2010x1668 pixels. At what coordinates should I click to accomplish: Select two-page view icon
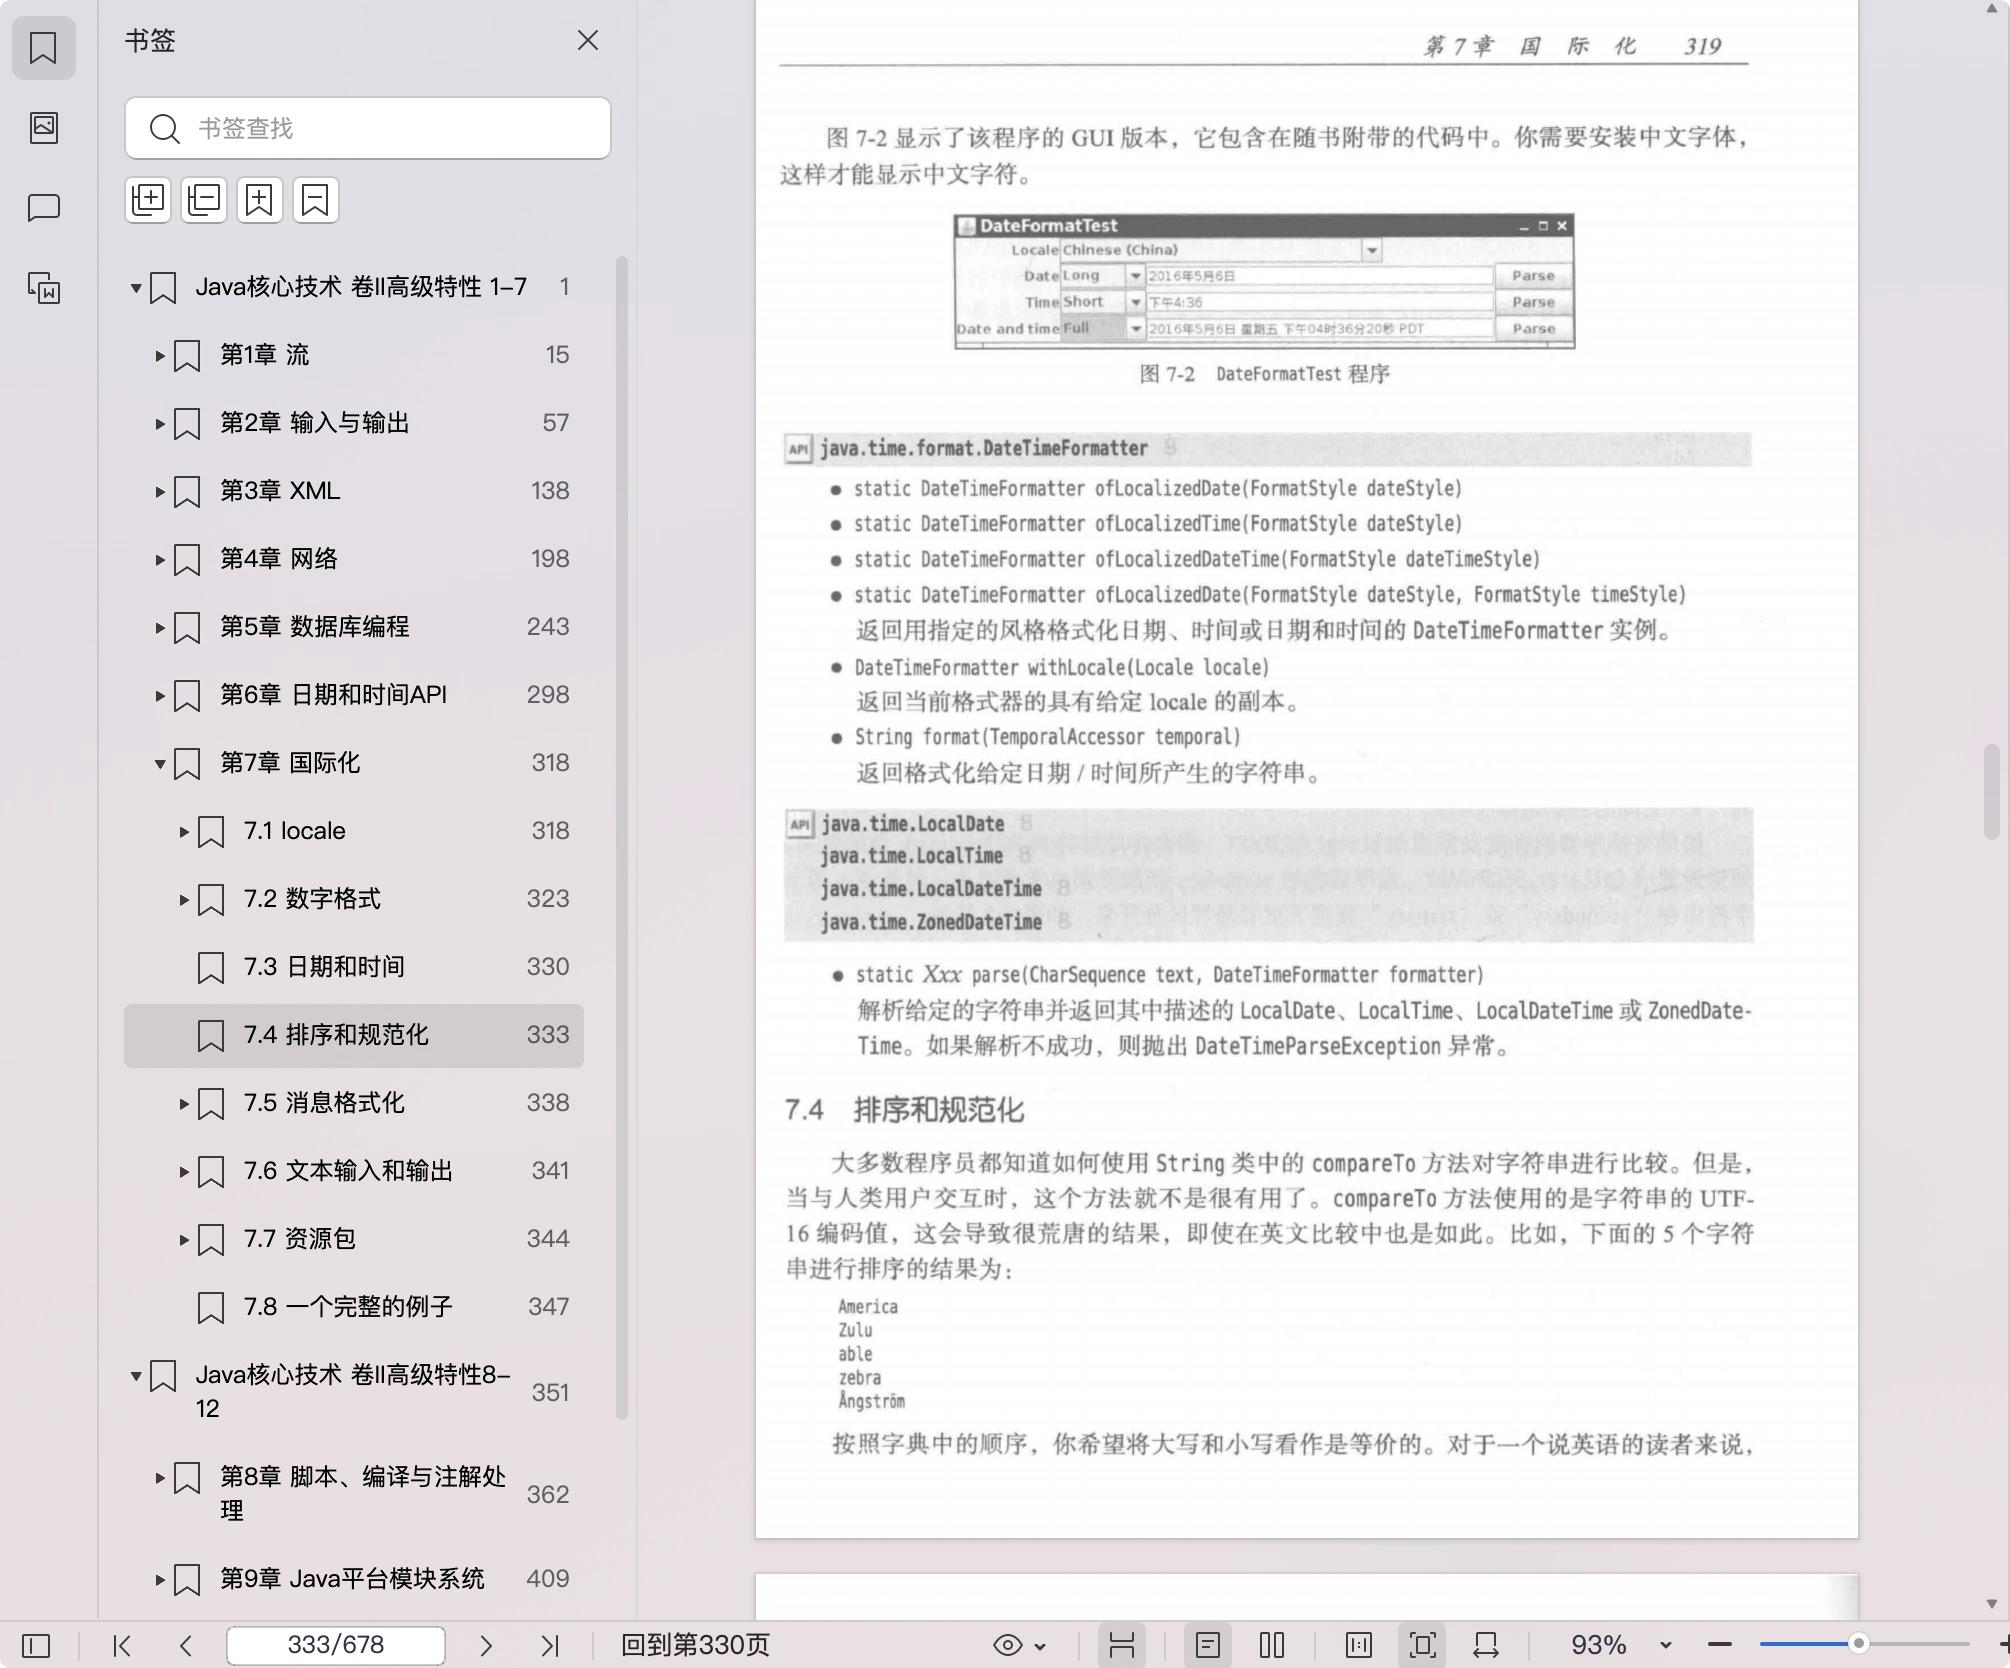tap(1272, 1645)
